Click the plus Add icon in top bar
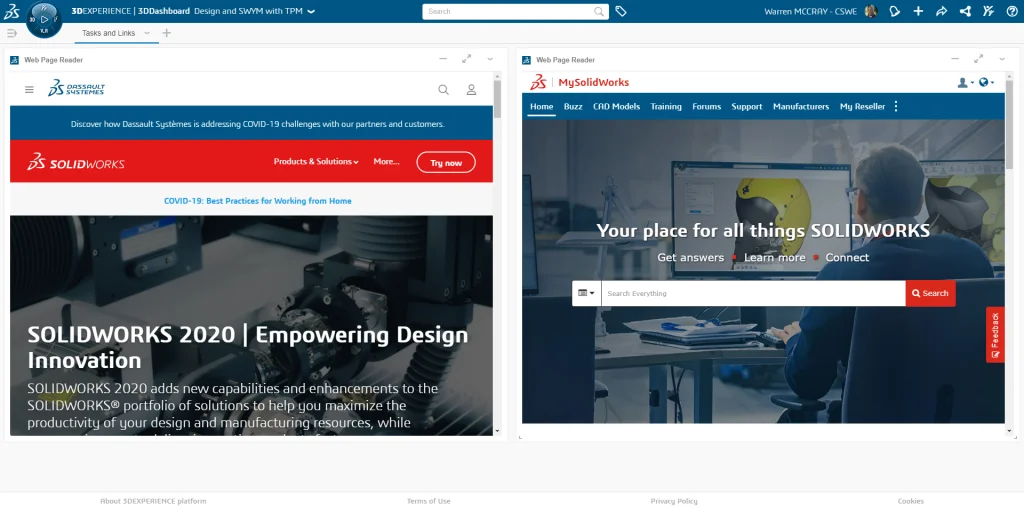The image size is (1024, 511). click(x=918, y=11)
